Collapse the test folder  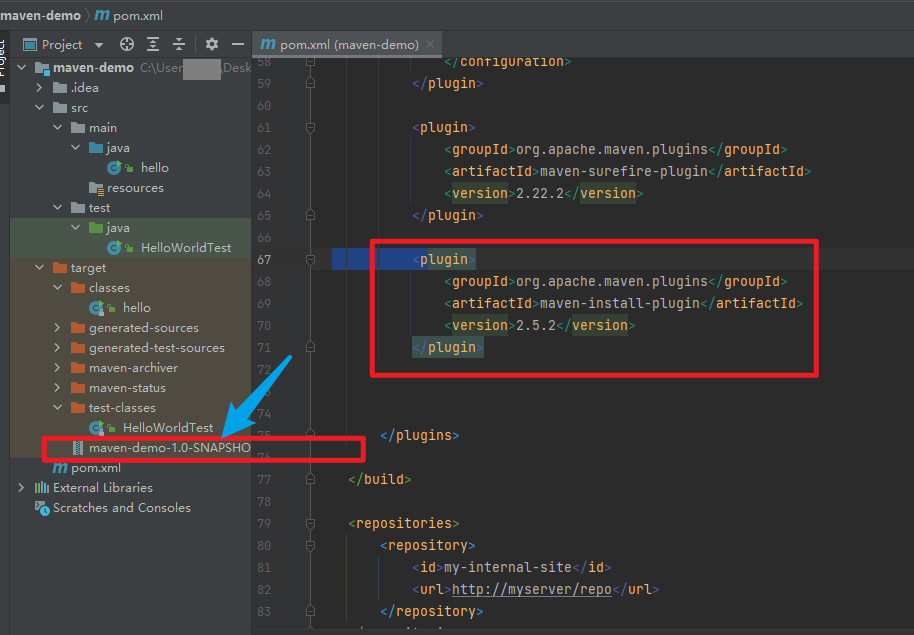[57, 208]
